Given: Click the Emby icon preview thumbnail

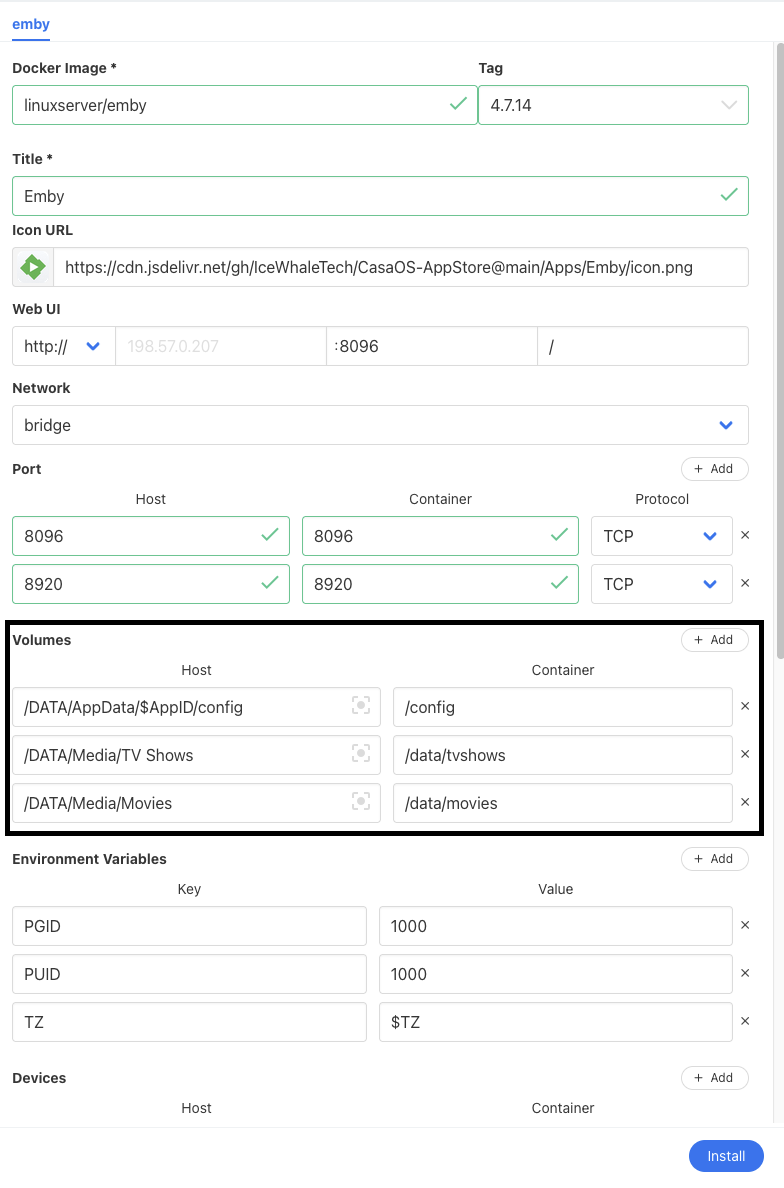Looking at the screenshot, I should click(x=33, y=267).
